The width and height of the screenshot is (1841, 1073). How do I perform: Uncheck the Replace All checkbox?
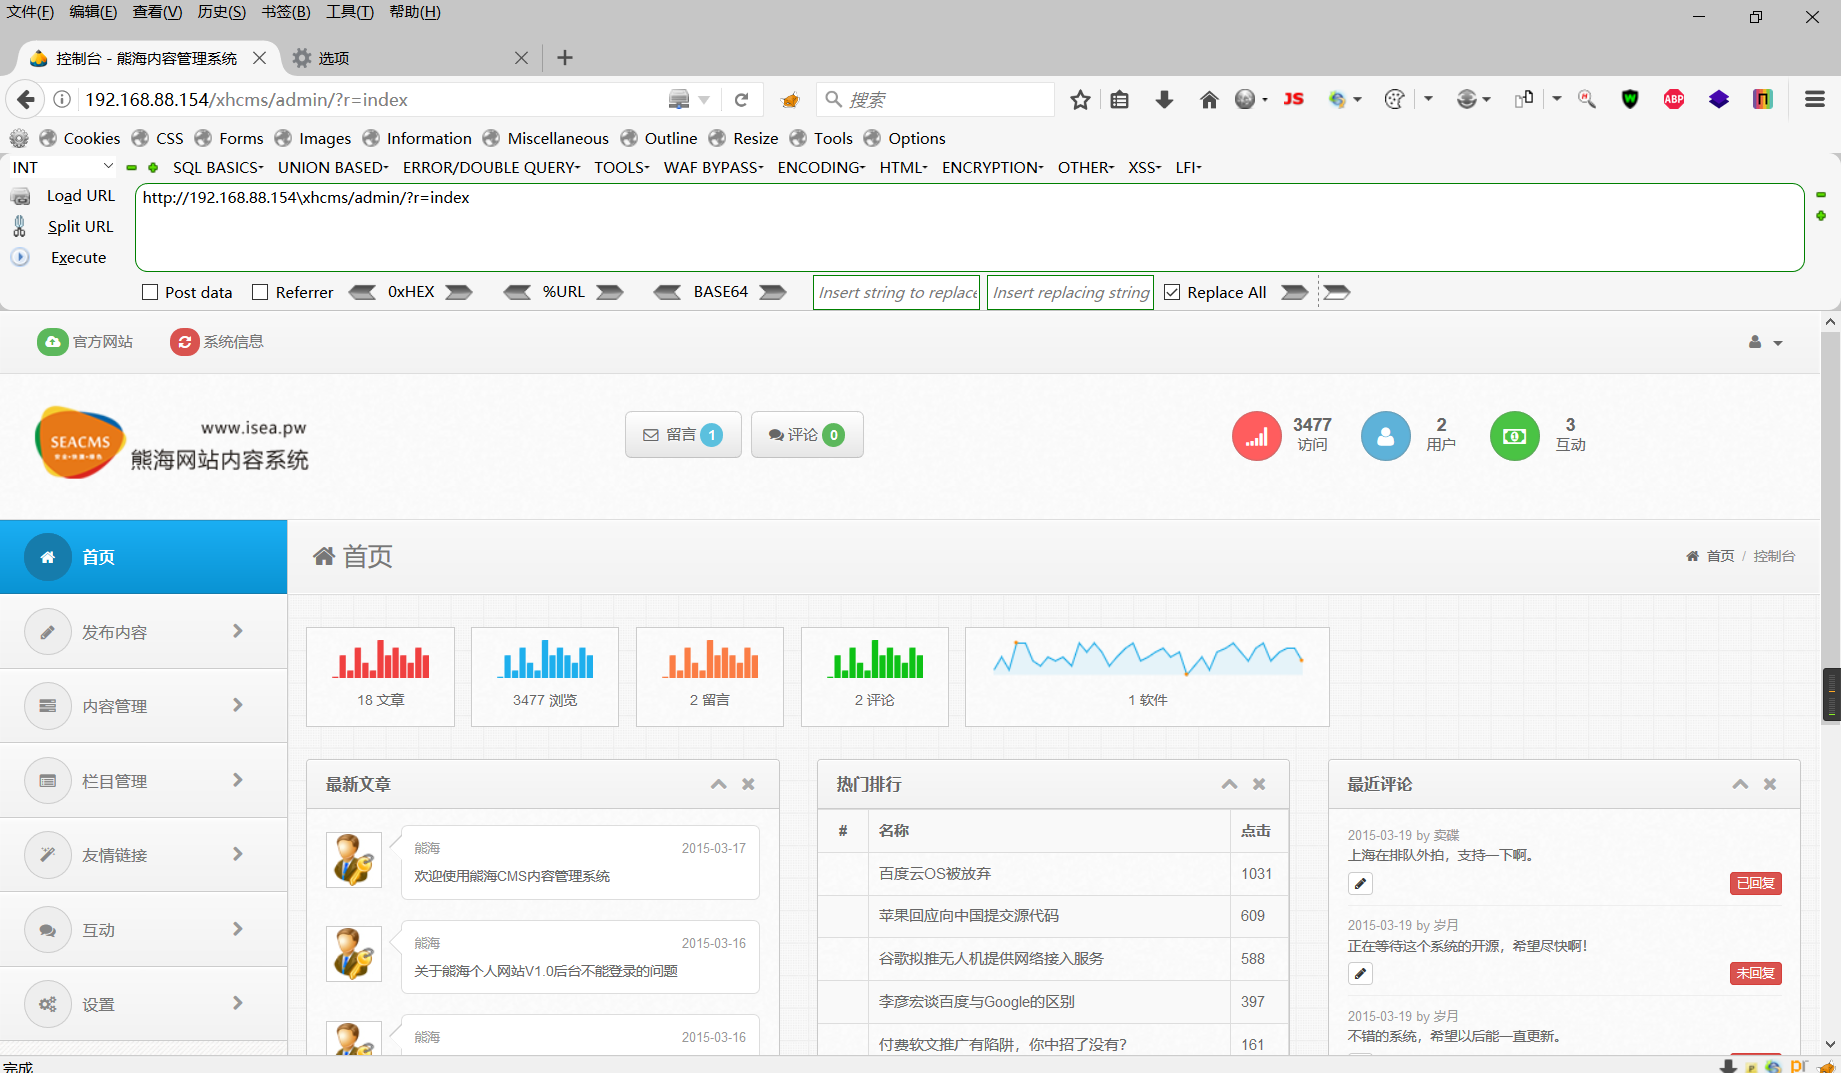click(1172, 292)
